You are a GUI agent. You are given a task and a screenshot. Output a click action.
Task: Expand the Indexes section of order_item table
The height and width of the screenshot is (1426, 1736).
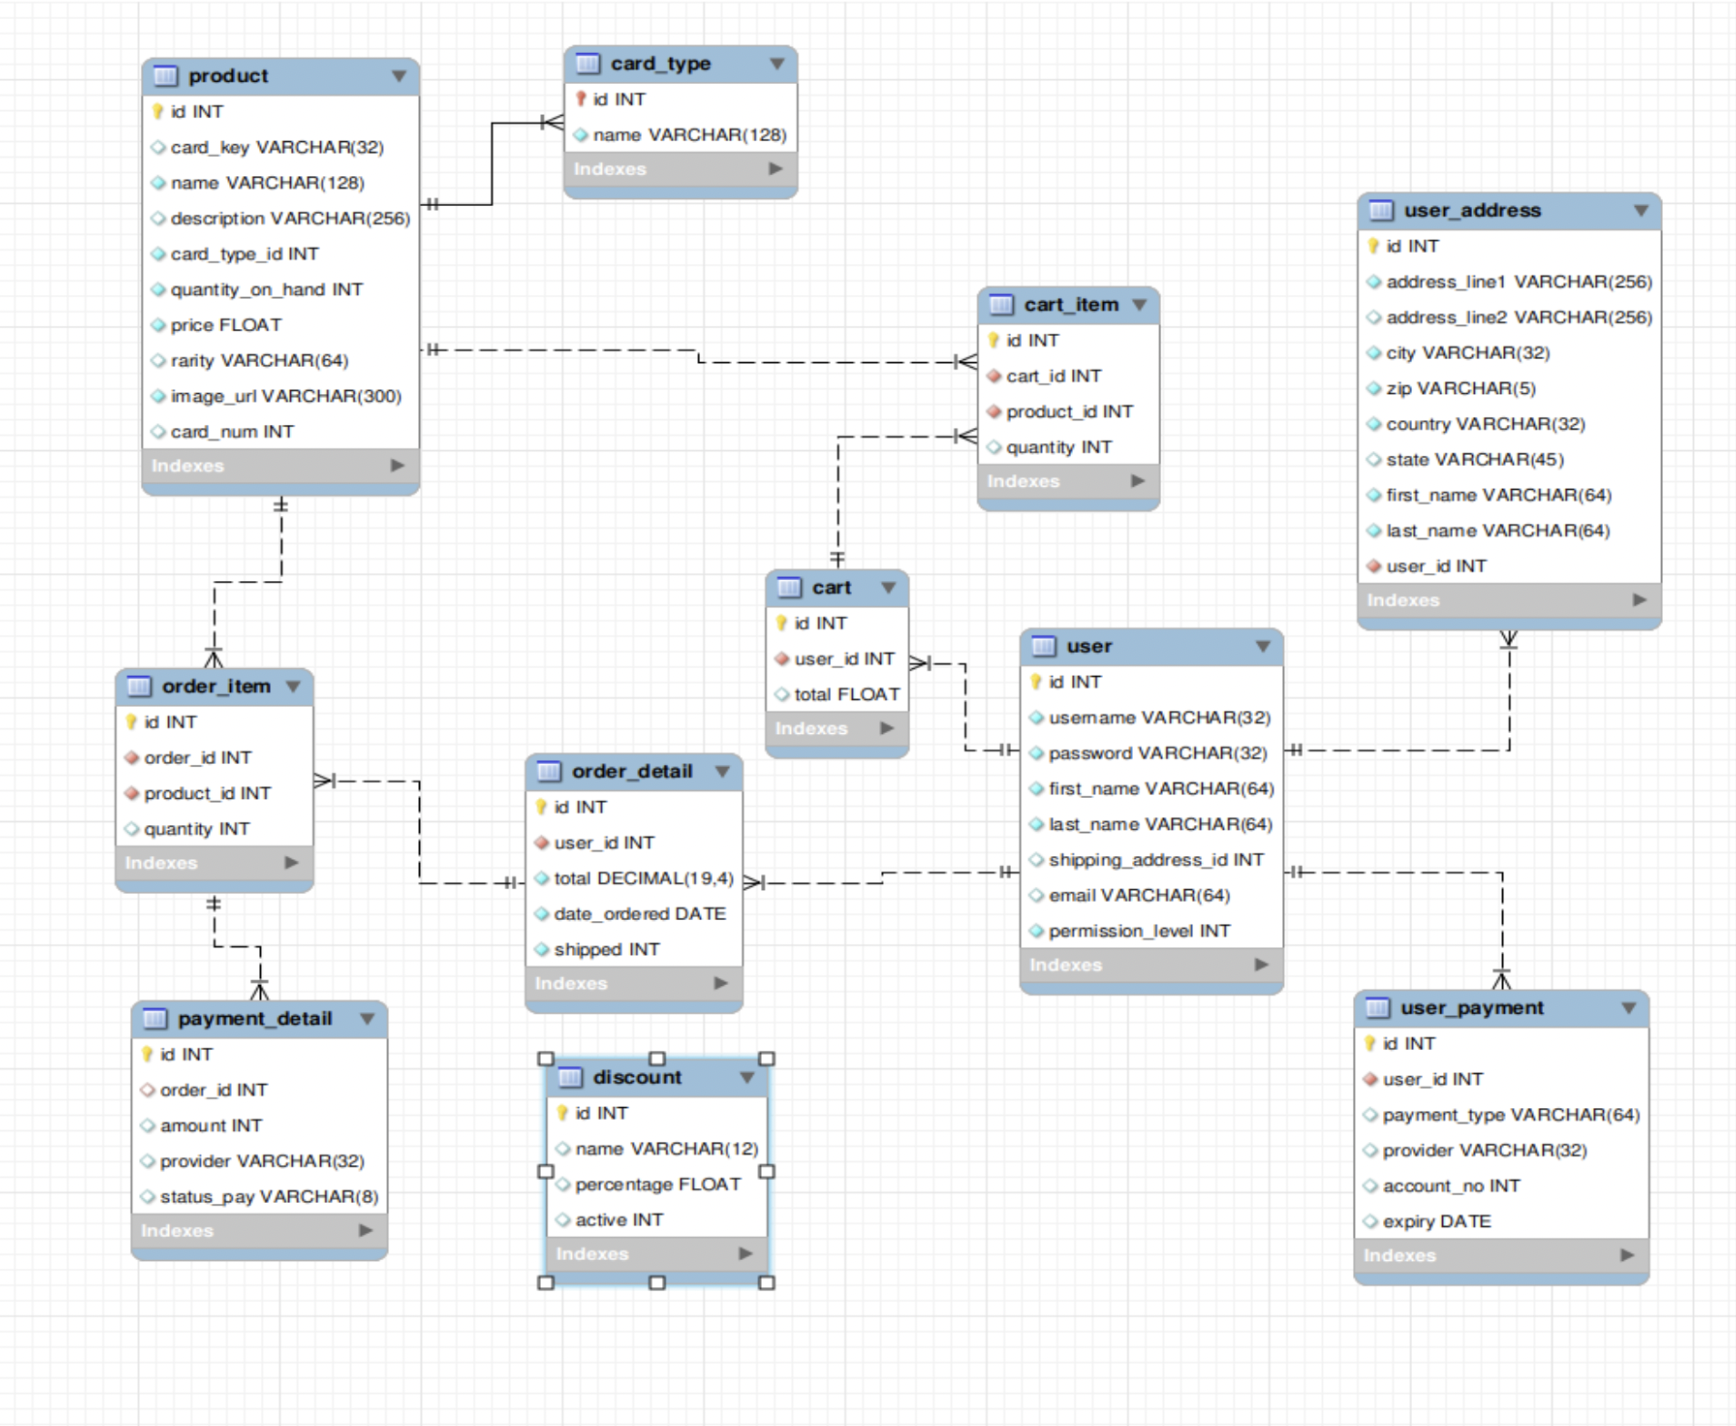[292, 863]
